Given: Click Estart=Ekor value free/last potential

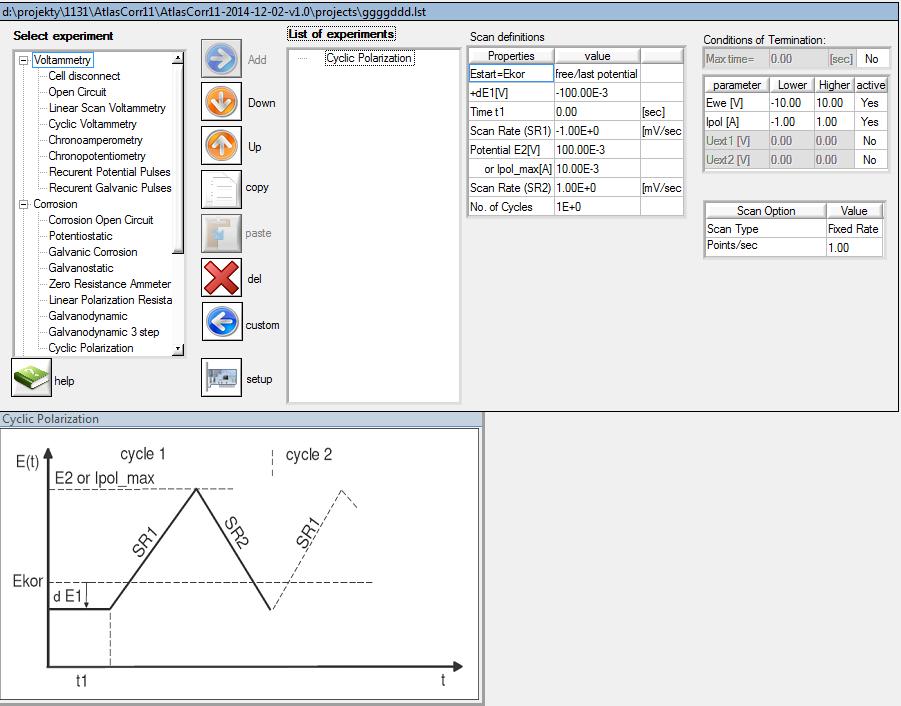Looking at the screenshot, I should pos(596,74).
